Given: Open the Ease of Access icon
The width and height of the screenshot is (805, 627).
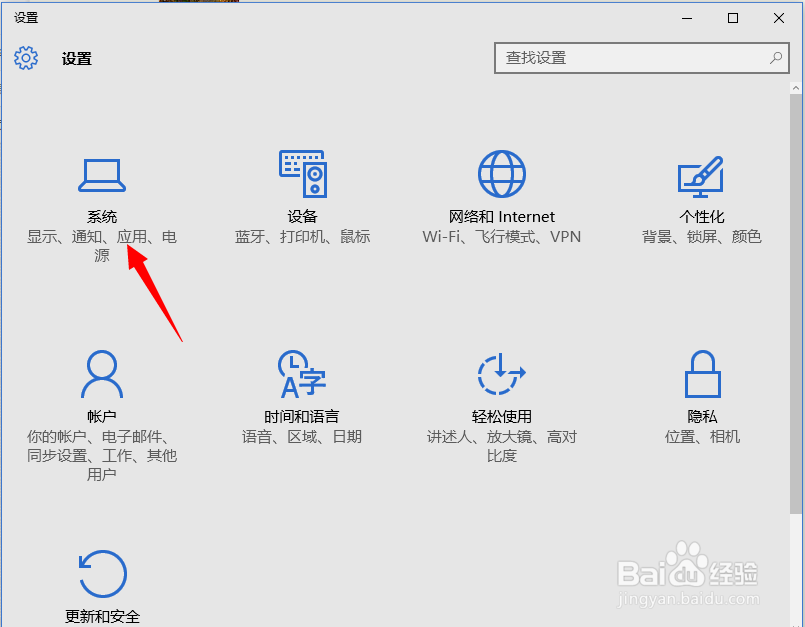Looking at the screenshot, I should pyautogui.click(x=501, y=374).
